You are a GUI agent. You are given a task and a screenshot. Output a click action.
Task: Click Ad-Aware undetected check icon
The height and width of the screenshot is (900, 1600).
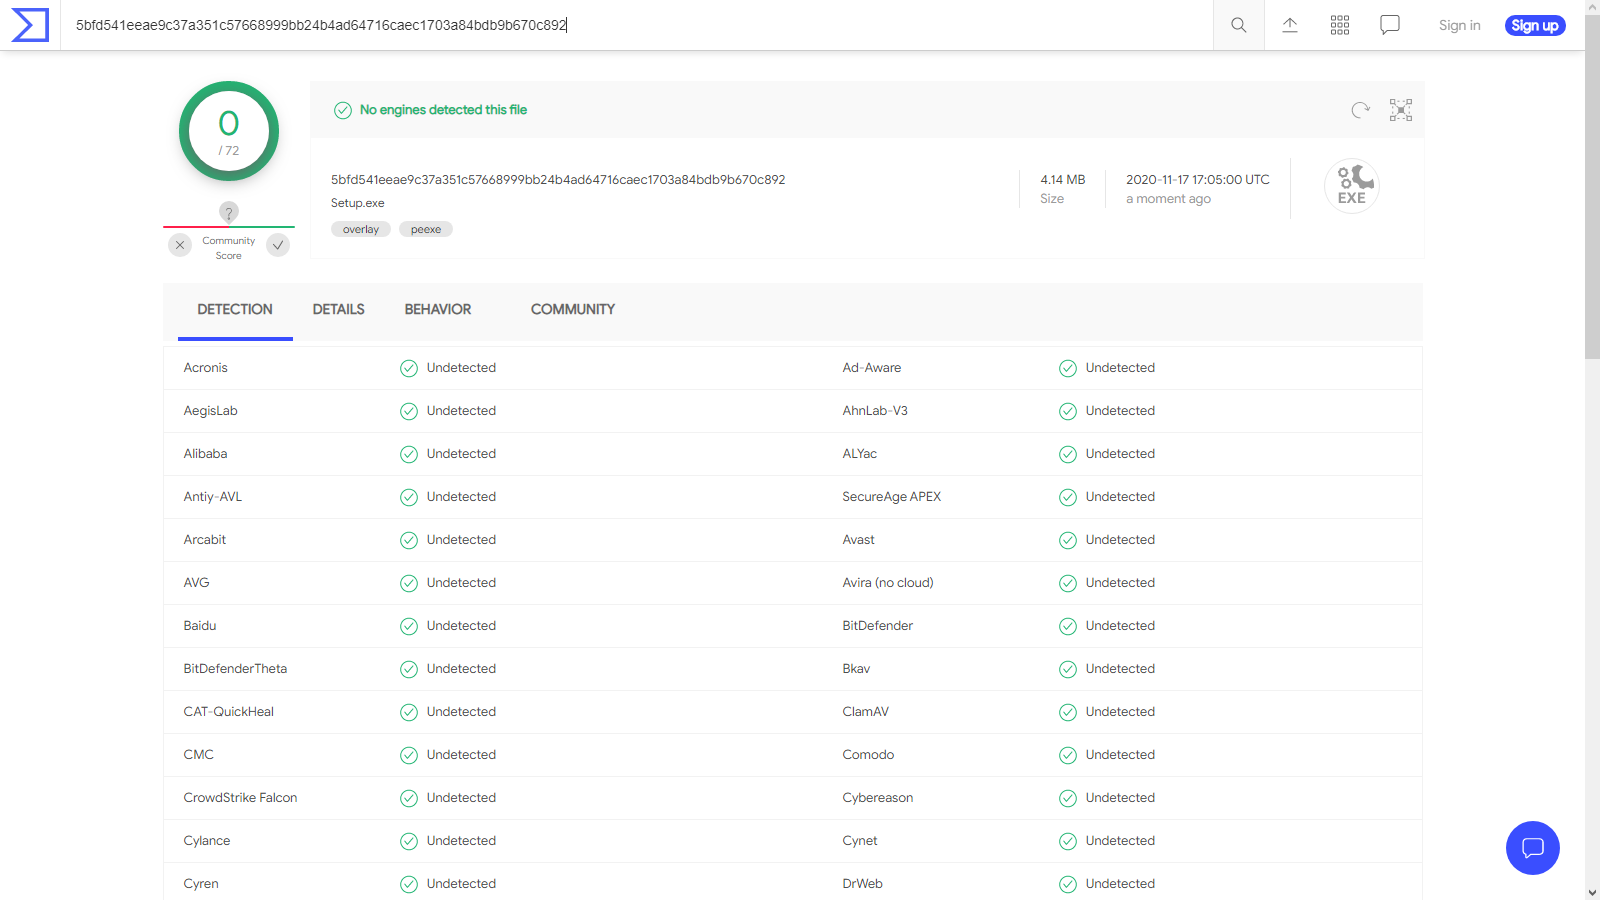[1068, 368]
